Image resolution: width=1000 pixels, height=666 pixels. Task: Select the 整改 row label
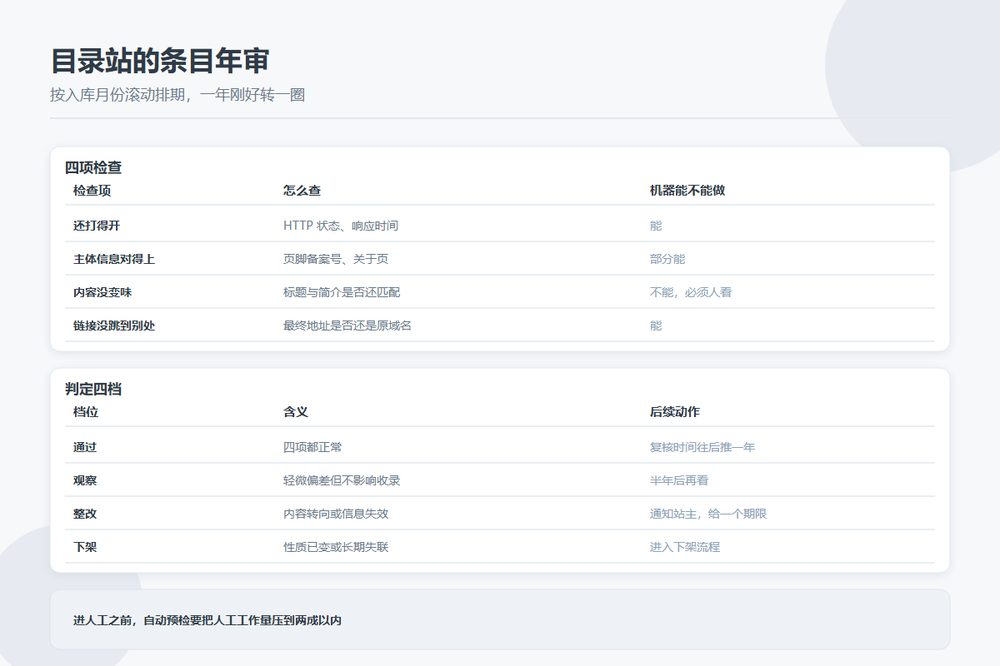tap(85, 513)
